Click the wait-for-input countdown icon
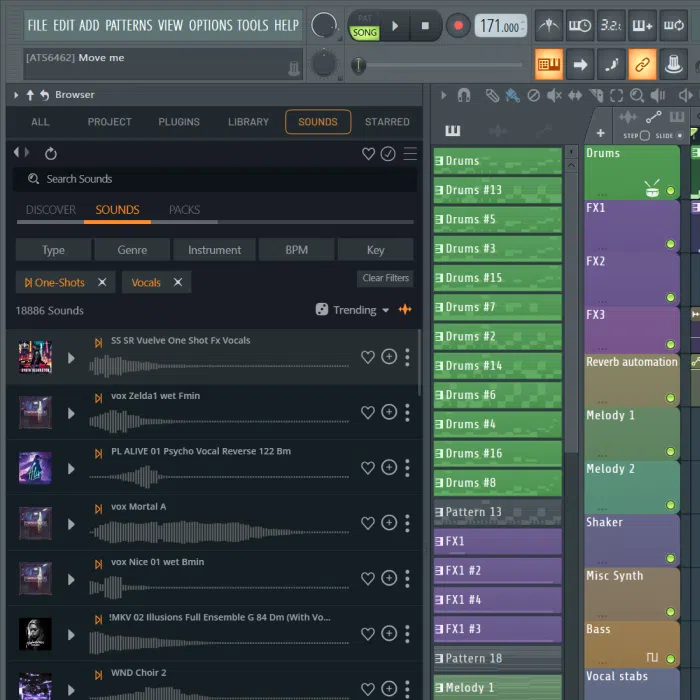 click(580, 25)
